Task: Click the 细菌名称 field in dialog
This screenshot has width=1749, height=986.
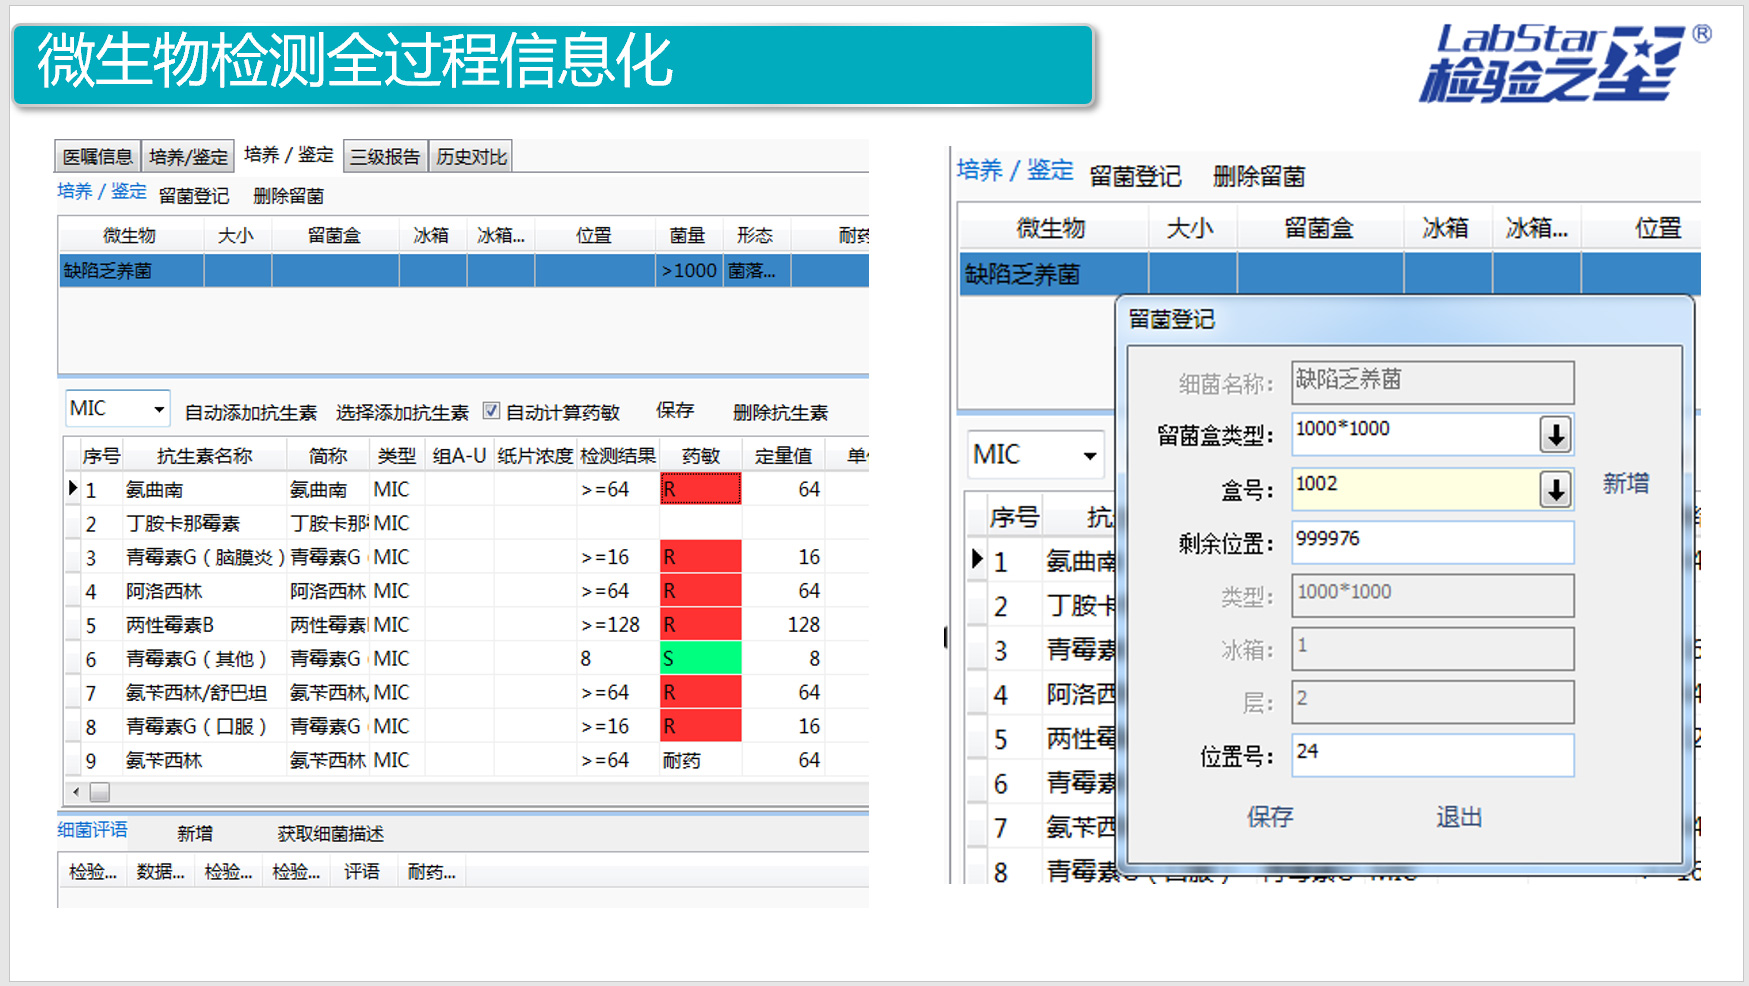Action: click(1432, 382)
